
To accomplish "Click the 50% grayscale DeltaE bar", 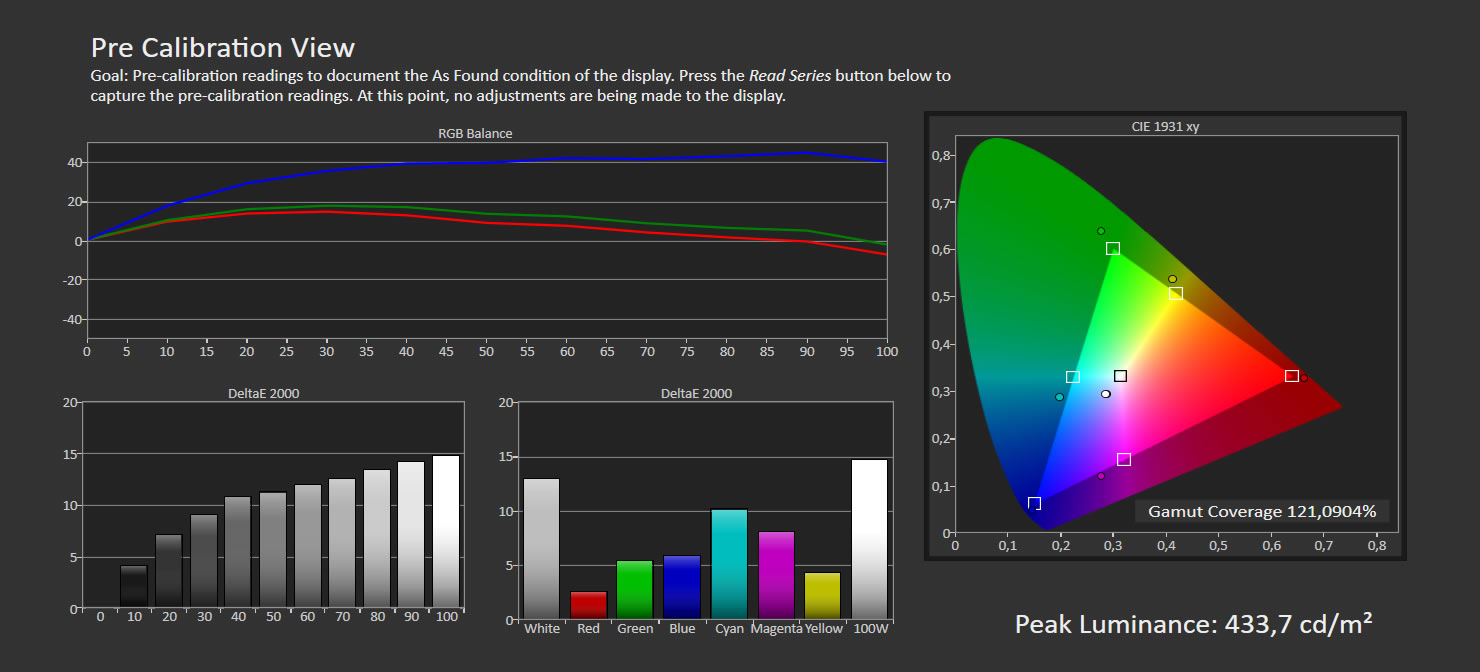I will pos(273,549).
